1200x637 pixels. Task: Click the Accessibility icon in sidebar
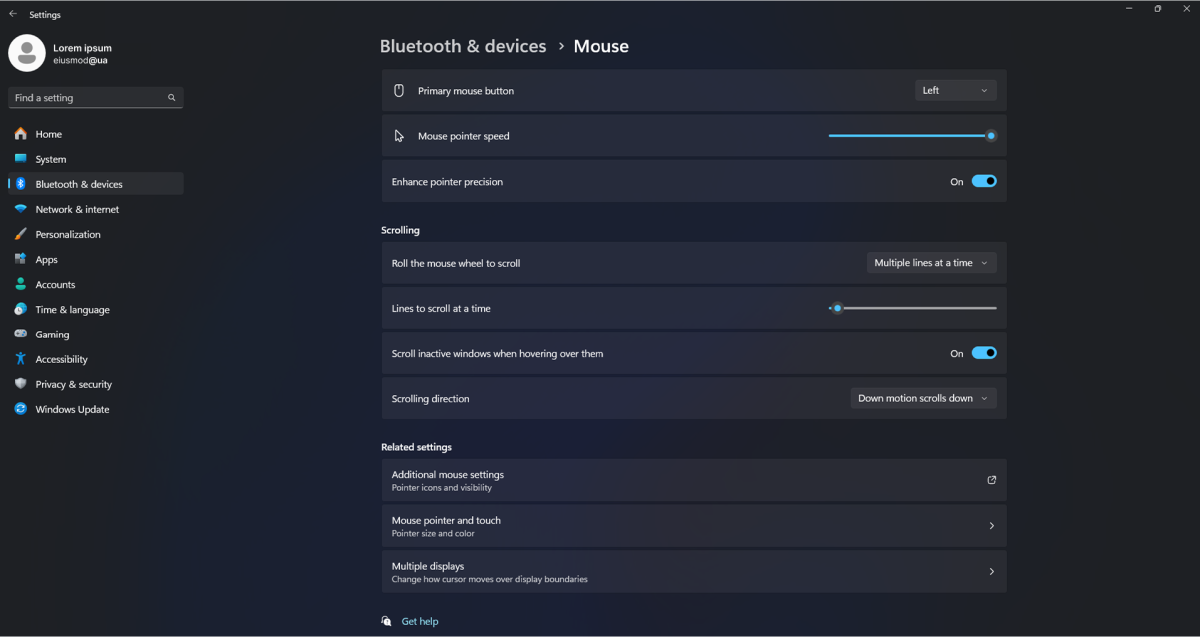click(21, 359)
